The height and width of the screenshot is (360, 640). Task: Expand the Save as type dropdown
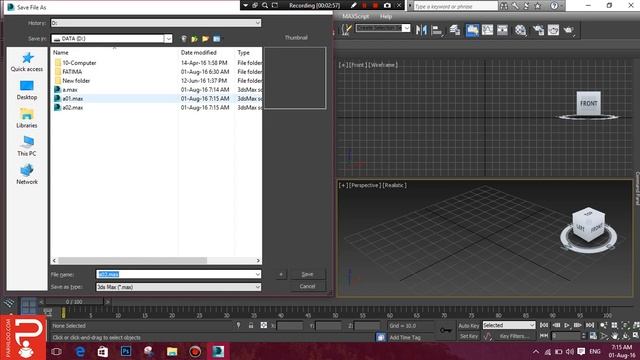coord(258,287)
